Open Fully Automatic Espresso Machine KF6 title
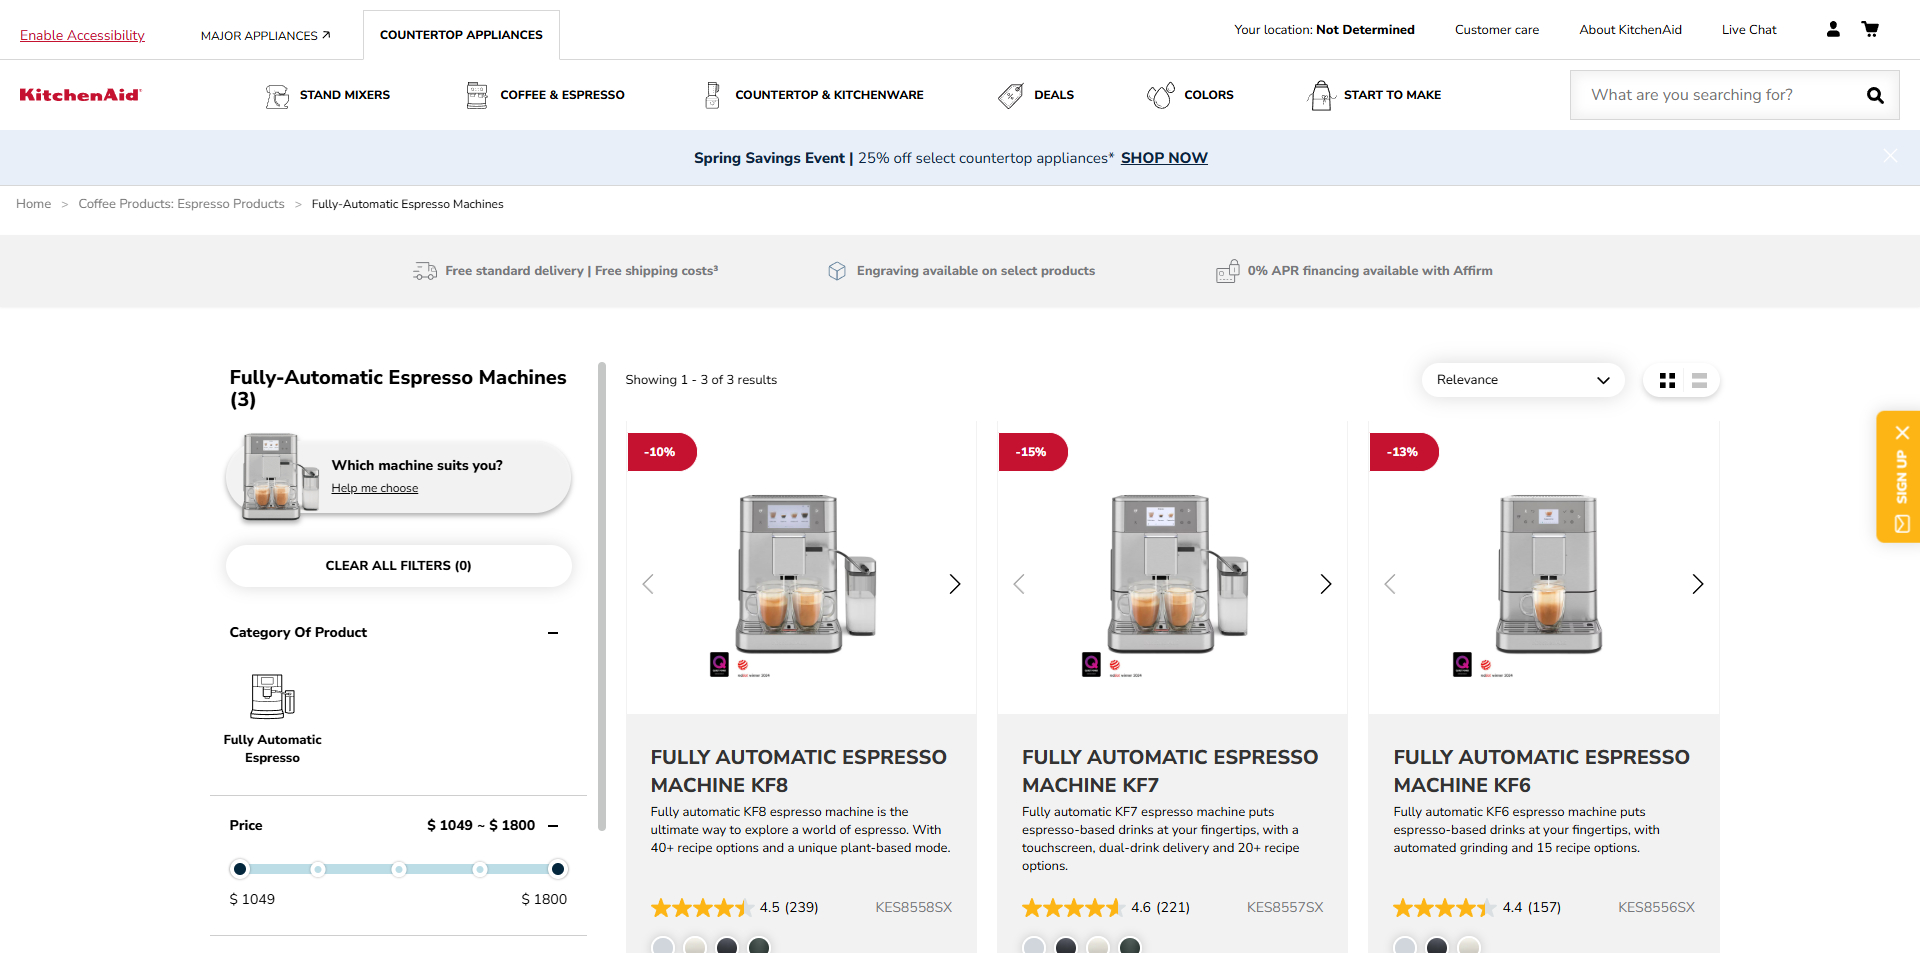 coord(1541,771)
